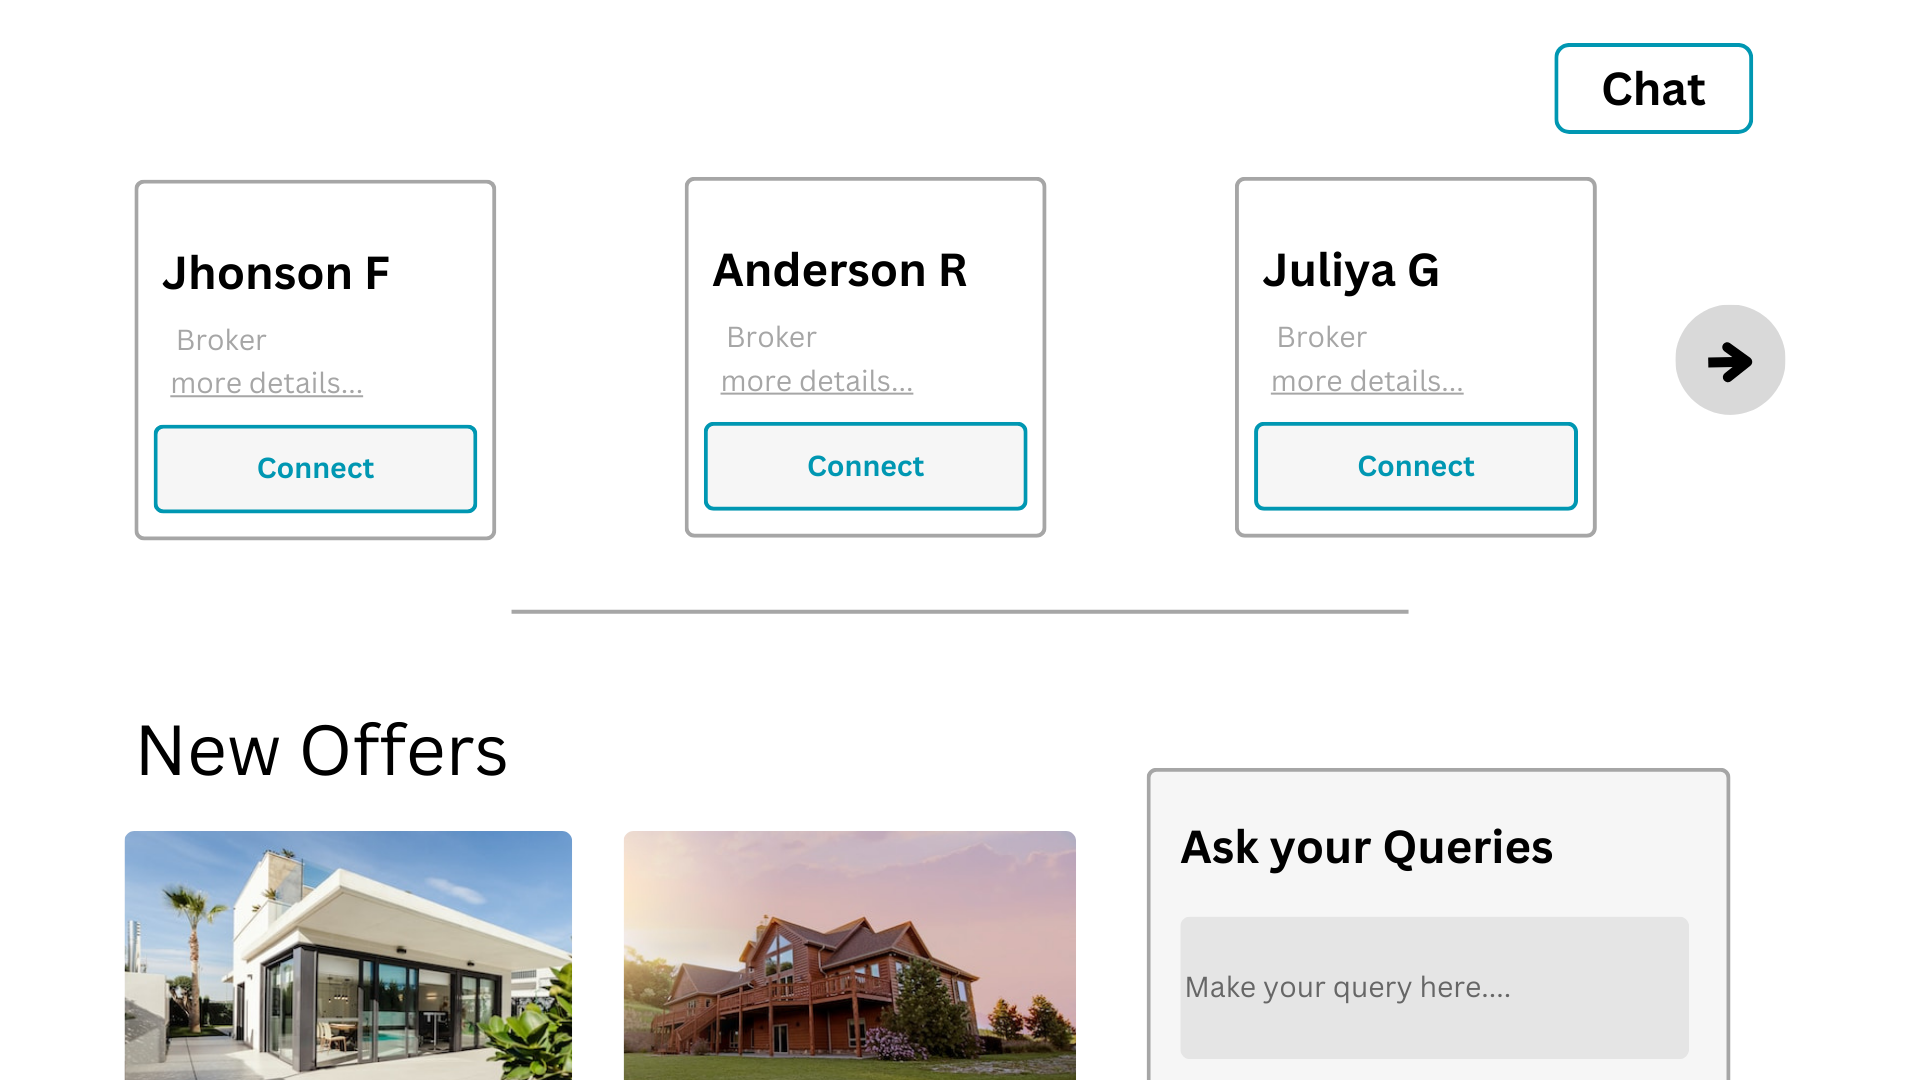Open the white modern house offer

pyautogui.click(x=348, y=955)
